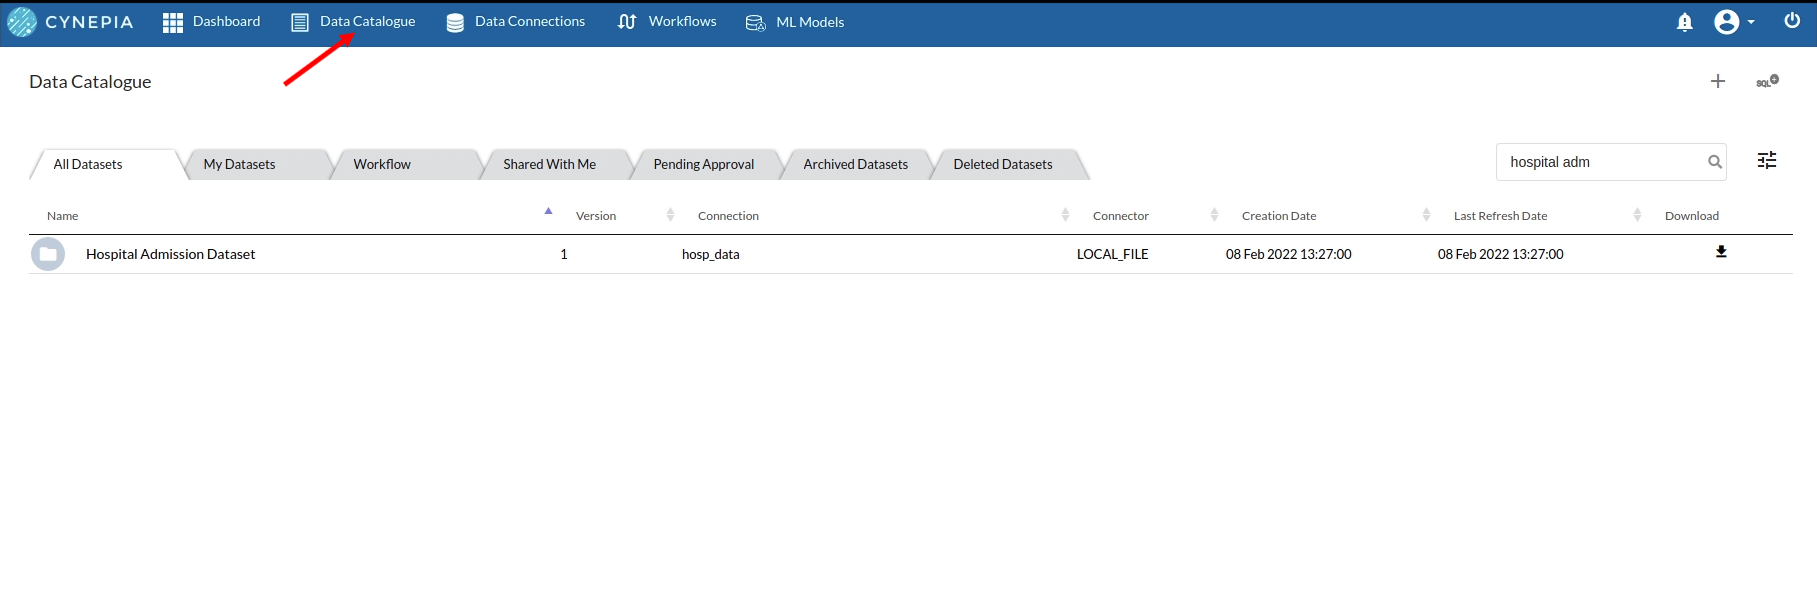The image size is (1817, 611).
Task: Open the filter settings sliders icon
Action: point(1767,160)
